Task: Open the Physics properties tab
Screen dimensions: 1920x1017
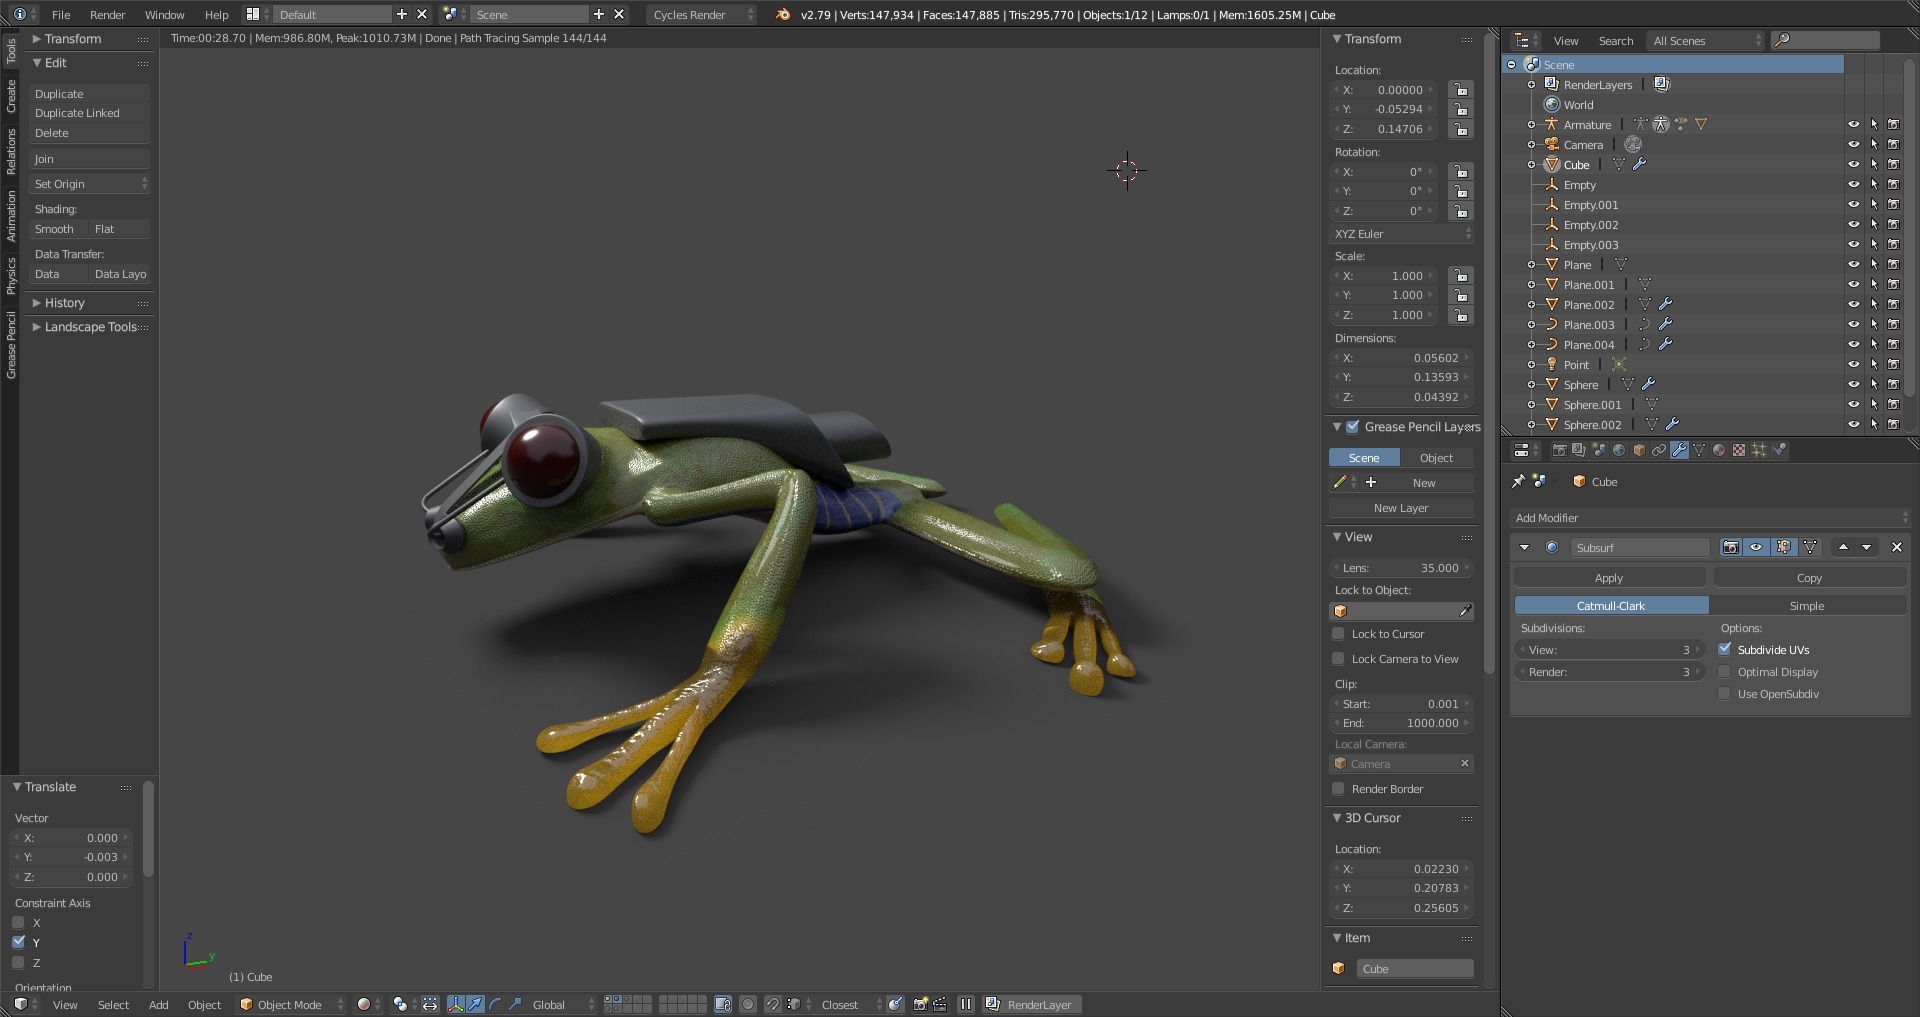Action: (x=1779, y=450)
